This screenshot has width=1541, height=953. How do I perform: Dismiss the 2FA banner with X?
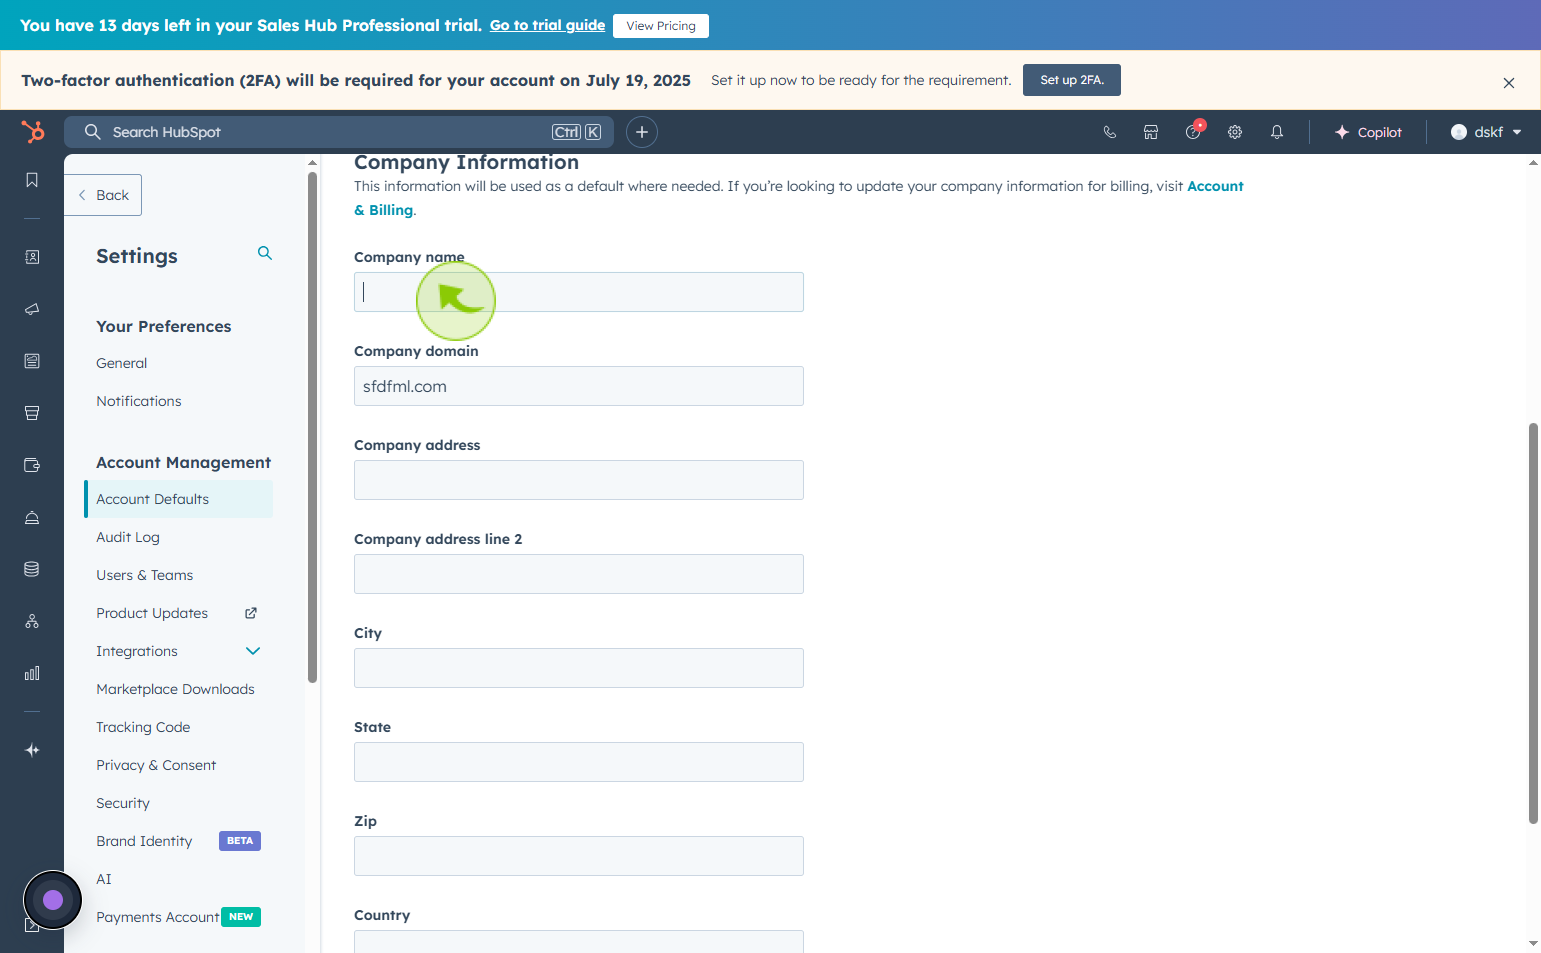point(1509,83)
